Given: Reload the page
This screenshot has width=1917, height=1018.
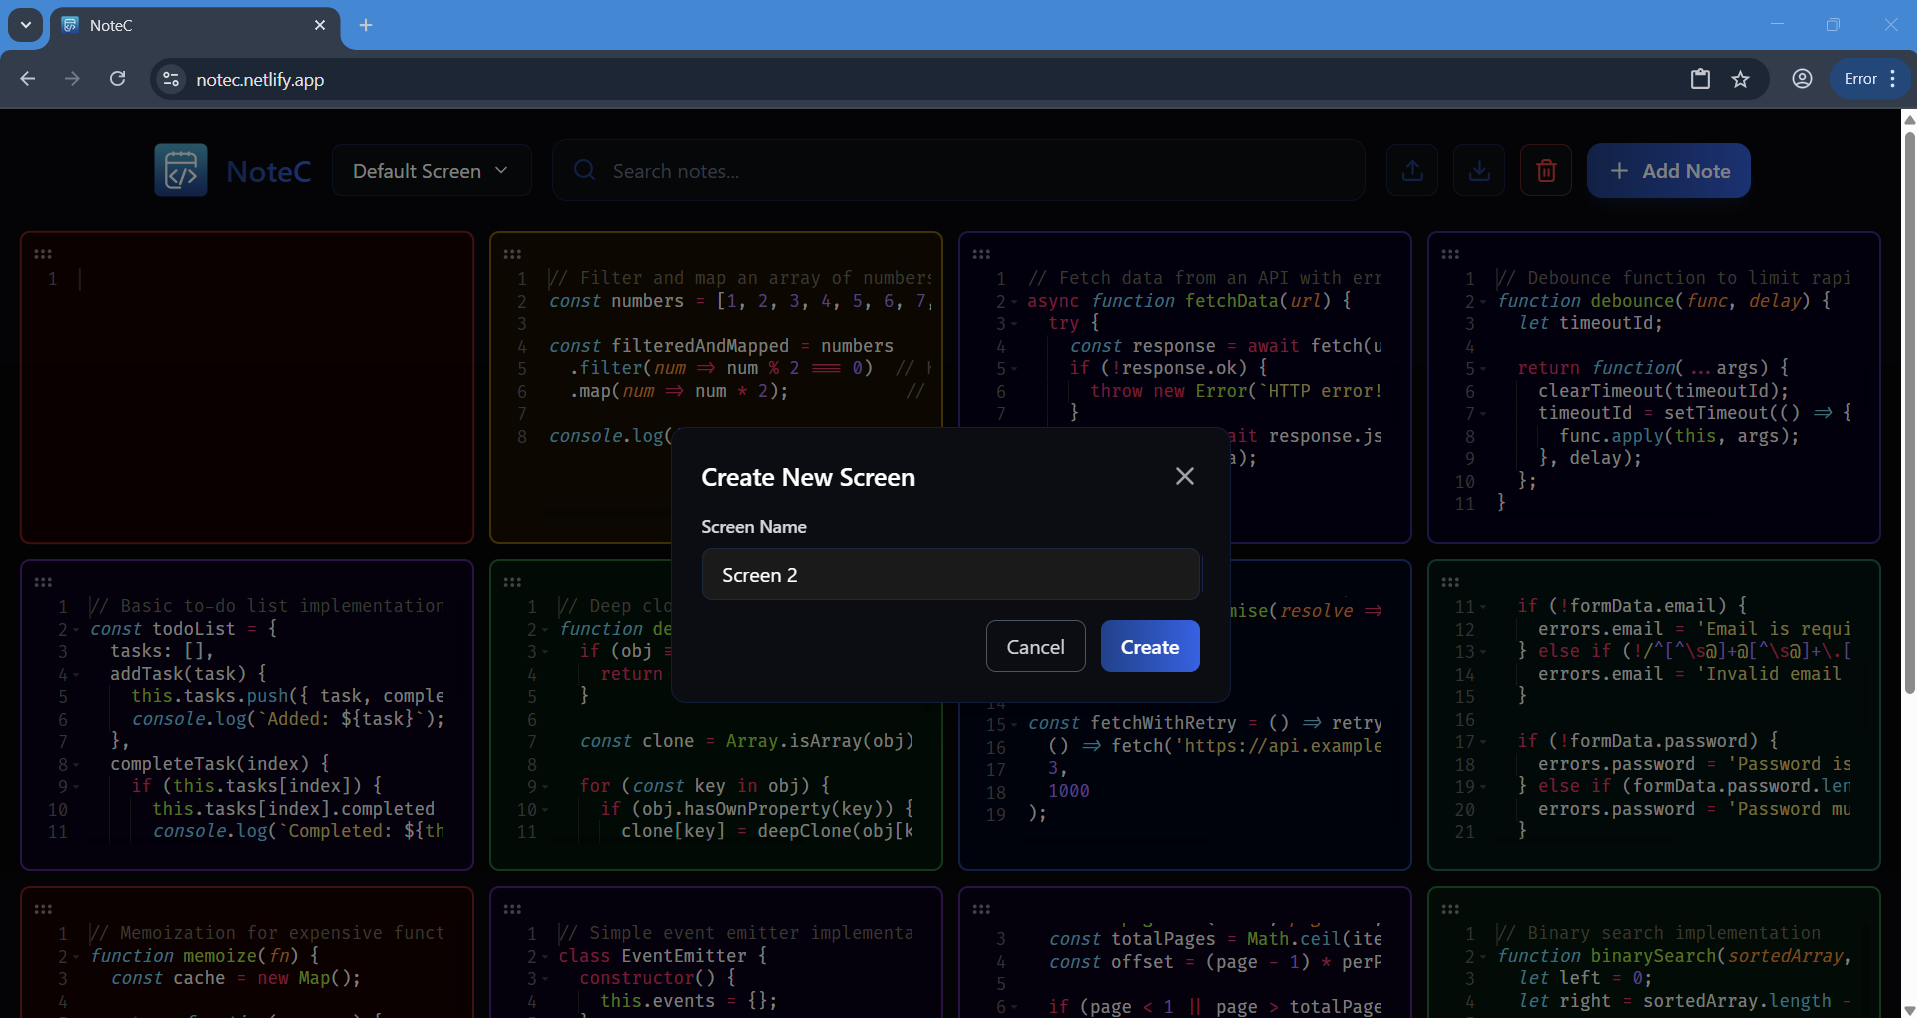Looking at the screenshot, I should point(117,79).
